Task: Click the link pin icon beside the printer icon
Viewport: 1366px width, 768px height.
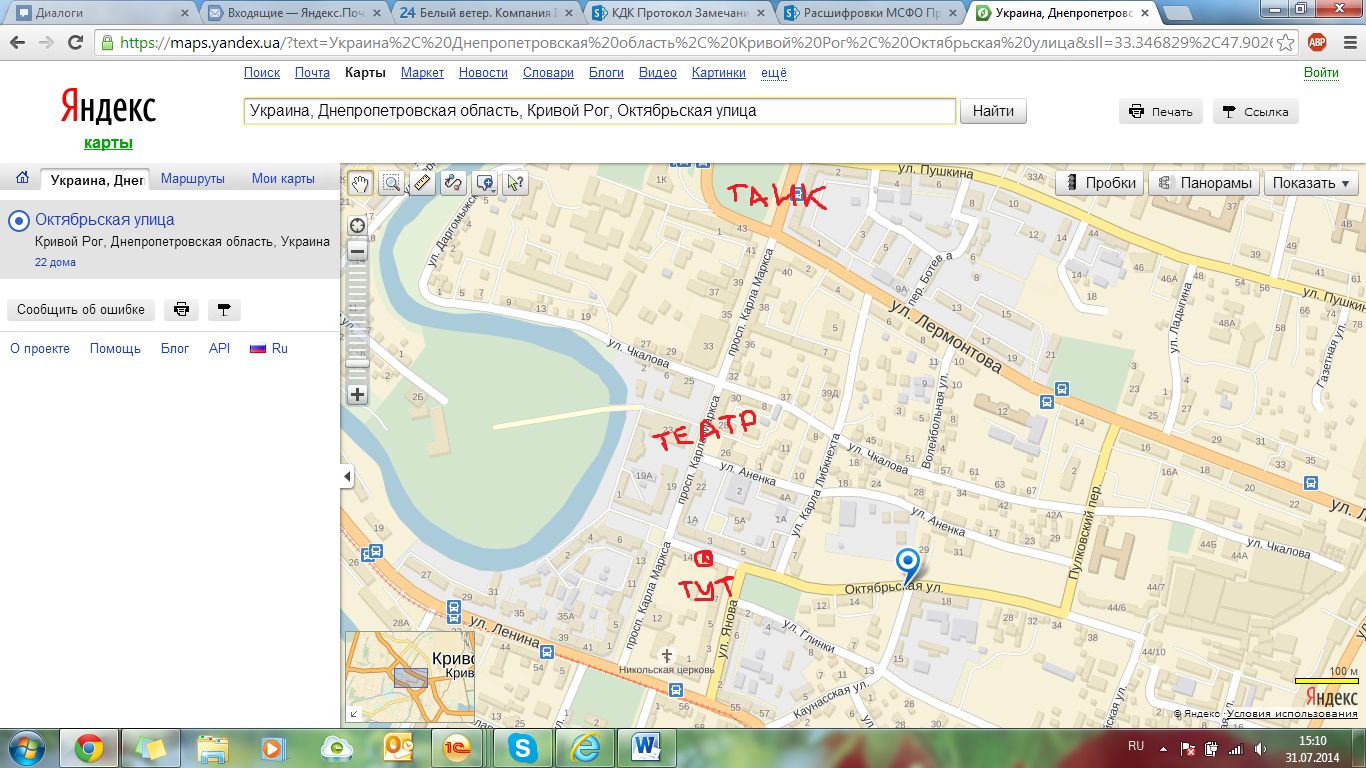Action: point(224,310)
